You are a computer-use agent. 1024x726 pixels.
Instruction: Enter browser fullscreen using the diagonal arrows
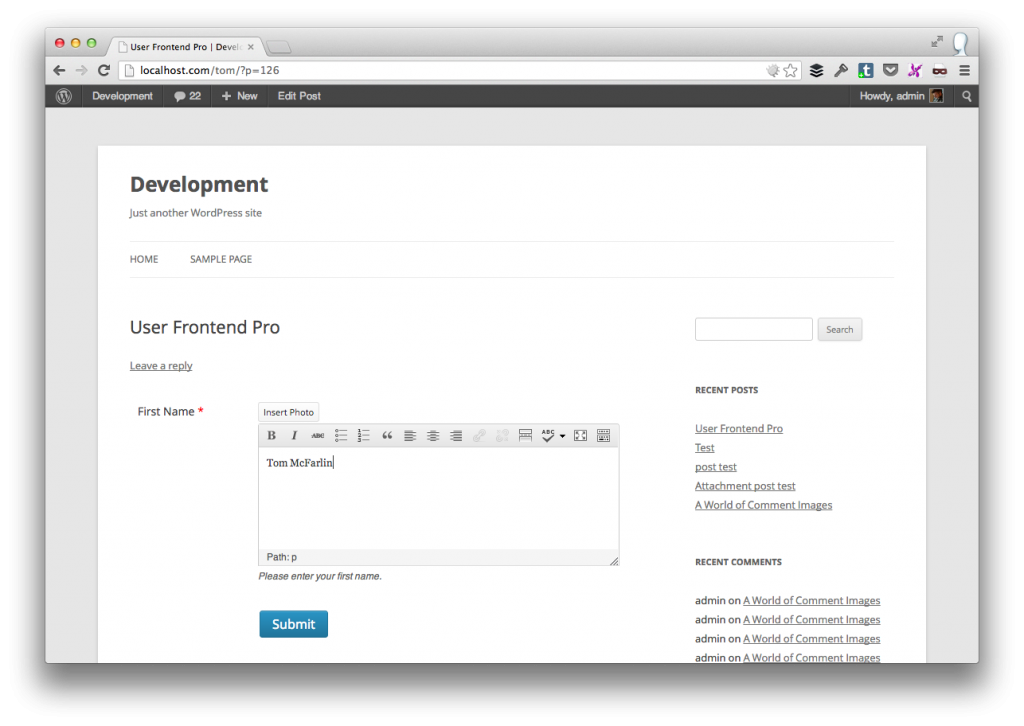point(937,42)
